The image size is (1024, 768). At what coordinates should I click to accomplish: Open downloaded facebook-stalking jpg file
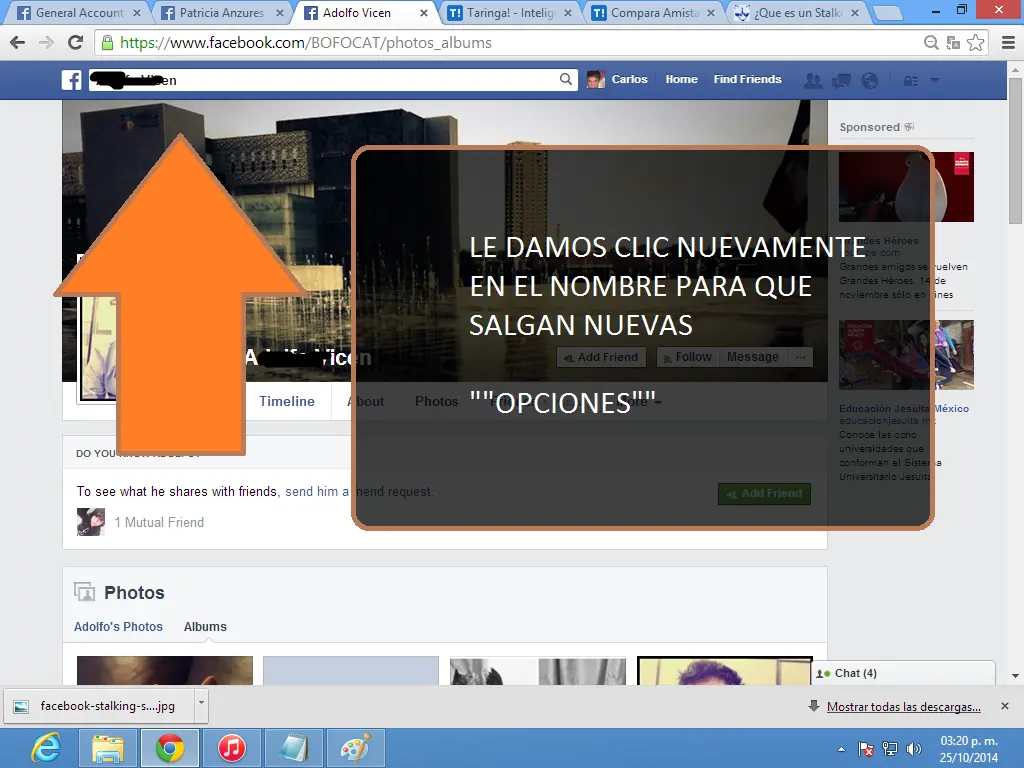(x=98, y=706)
